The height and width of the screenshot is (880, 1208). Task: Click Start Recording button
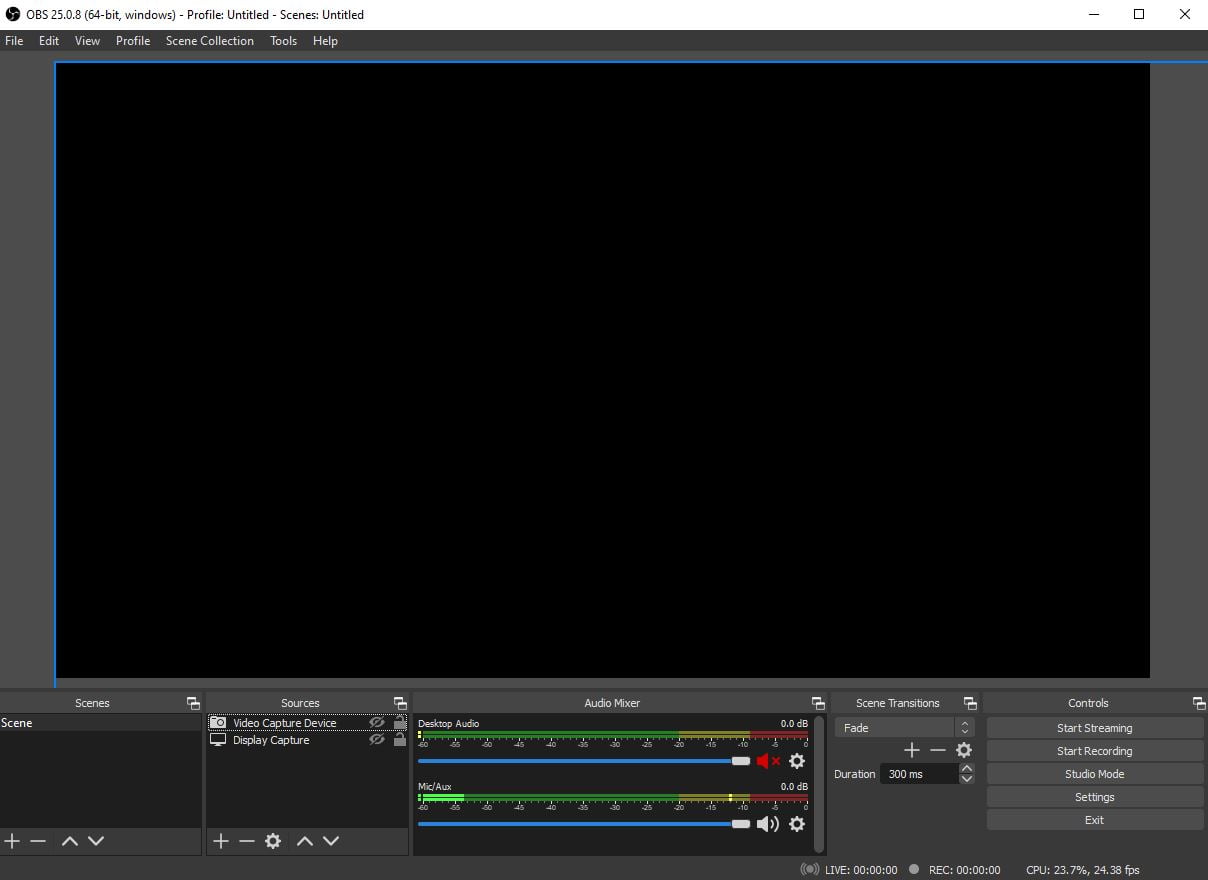(x=1095, y=751)
